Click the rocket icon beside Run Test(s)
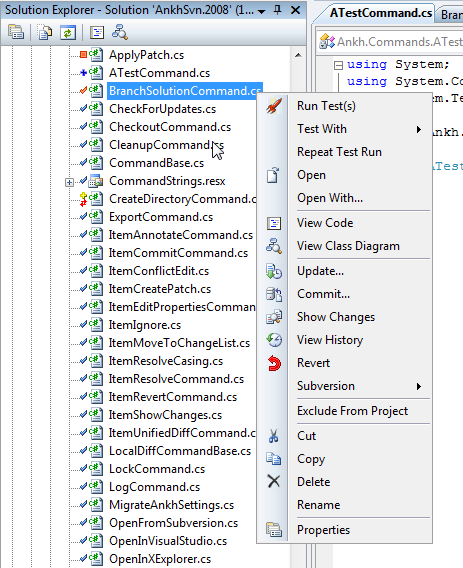This screenshot has height=568, width=463. 274,106
